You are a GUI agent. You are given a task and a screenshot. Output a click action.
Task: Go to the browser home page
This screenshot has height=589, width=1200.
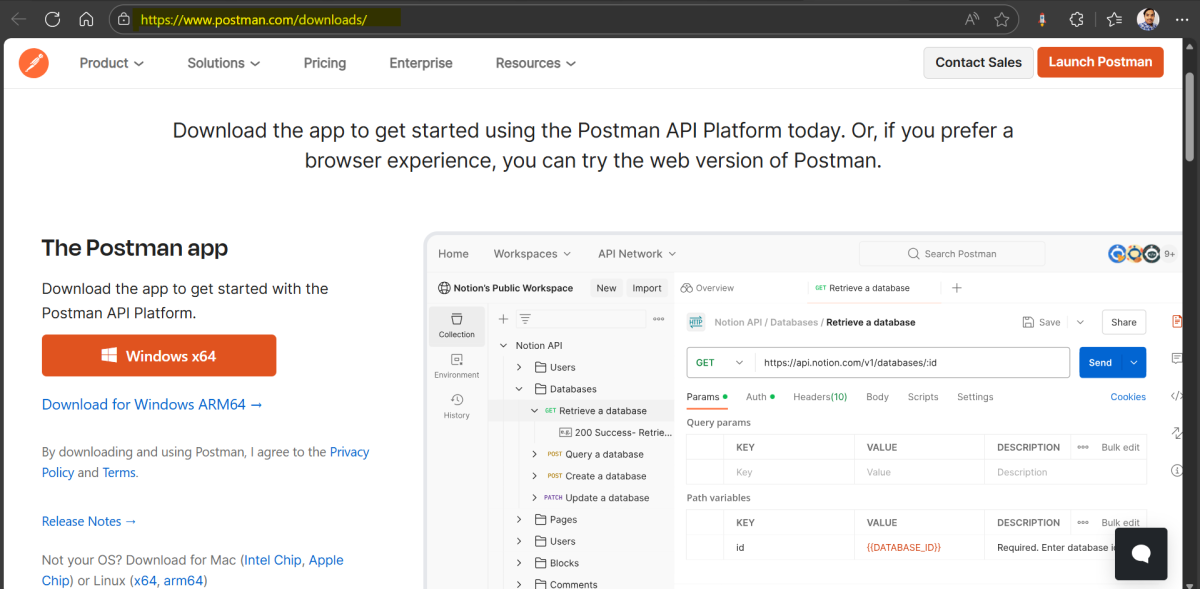[x=86, y=19]
